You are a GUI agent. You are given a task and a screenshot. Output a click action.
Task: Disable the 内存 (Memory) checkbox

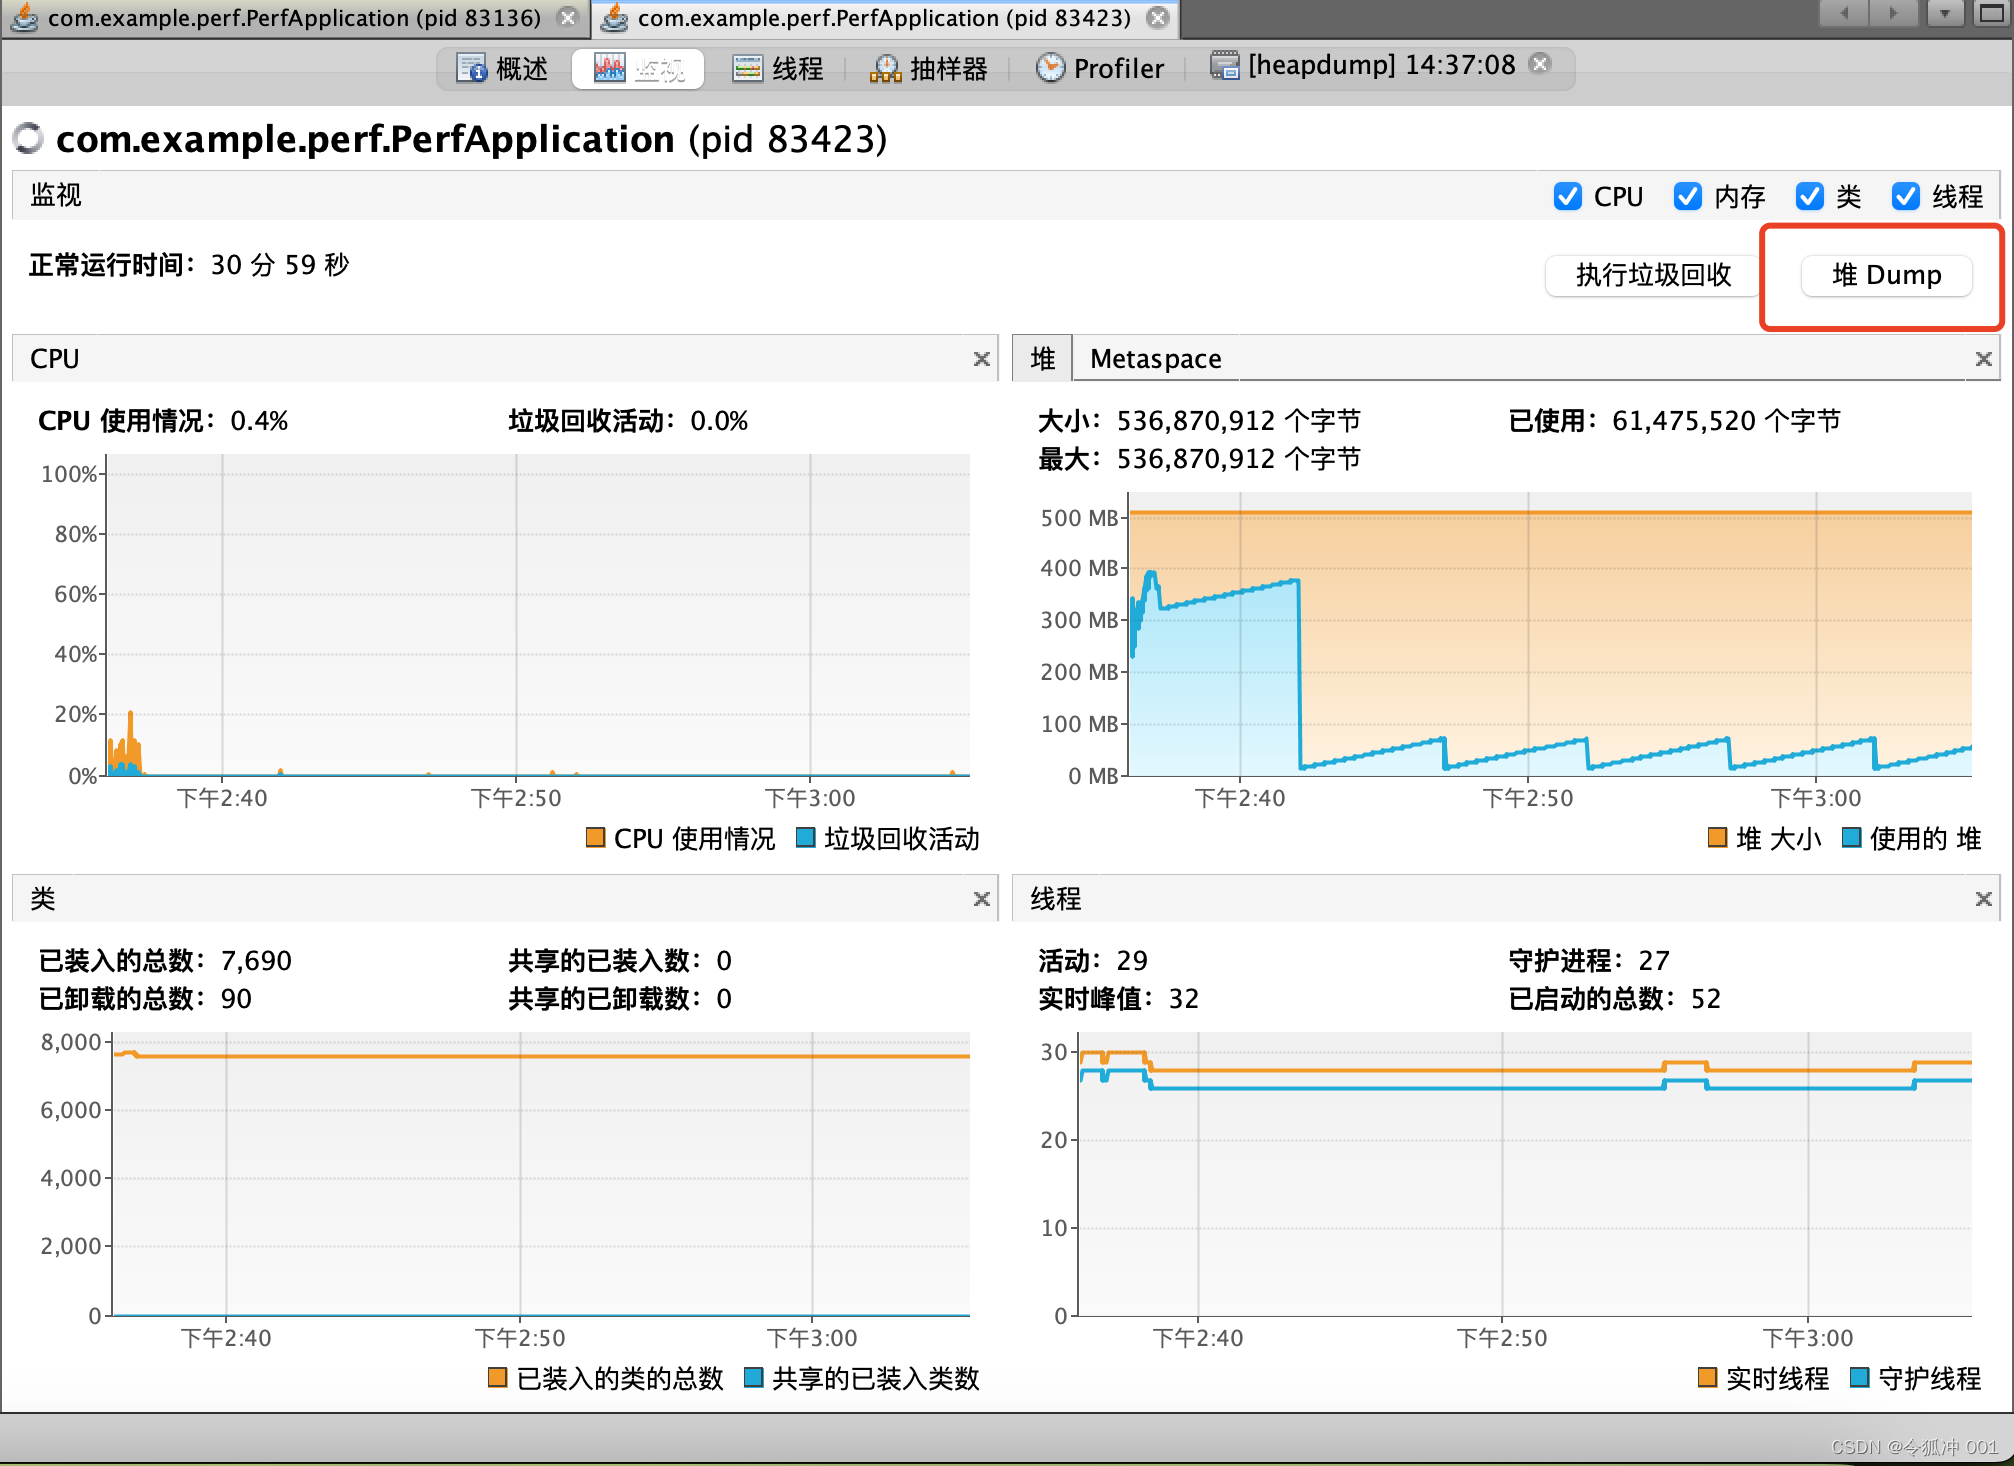pyautogui.click(x=1687, y=196)
